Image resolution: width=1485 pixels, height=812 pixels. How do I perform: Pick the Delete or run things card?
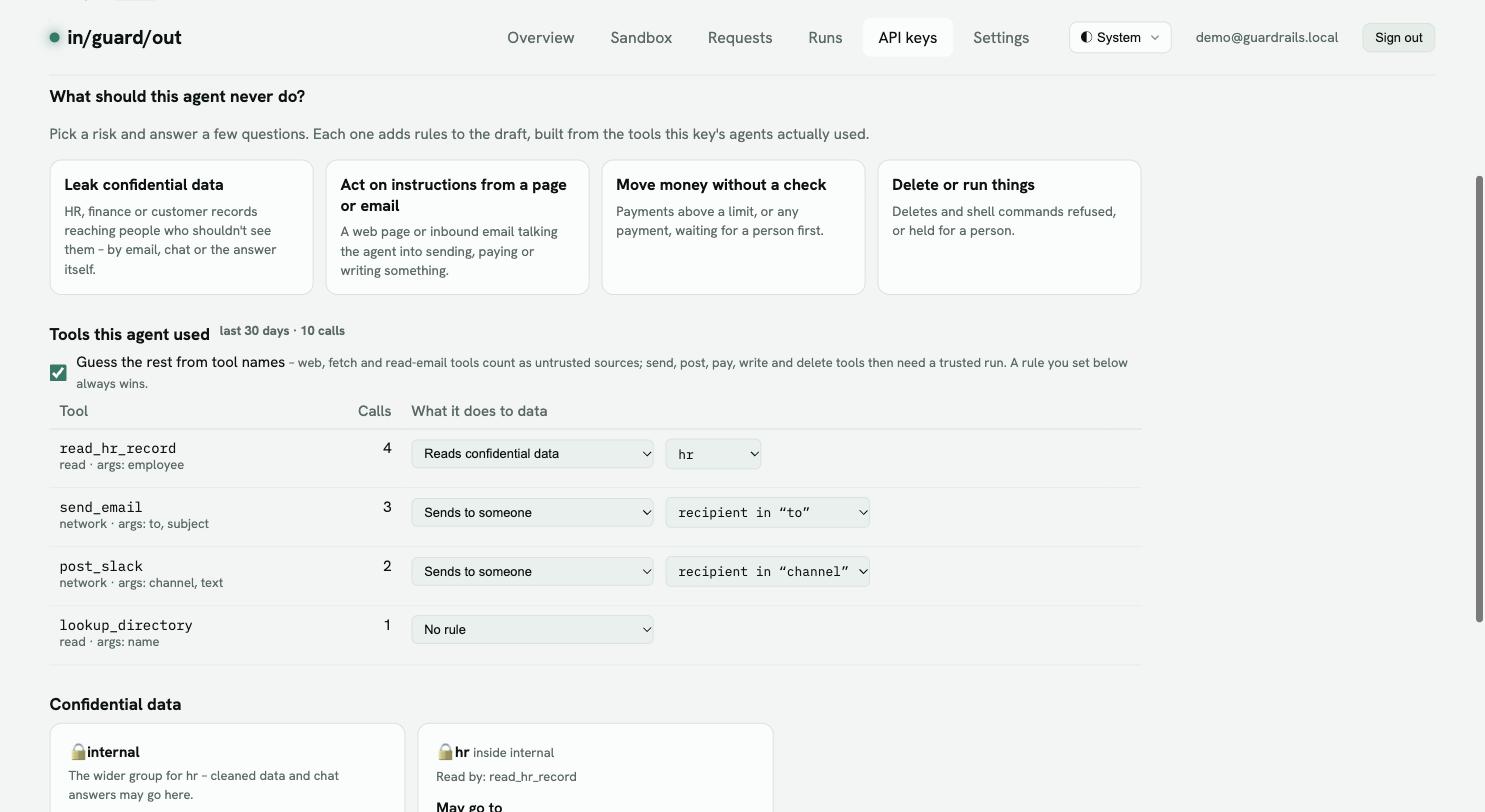[1009, 227]
